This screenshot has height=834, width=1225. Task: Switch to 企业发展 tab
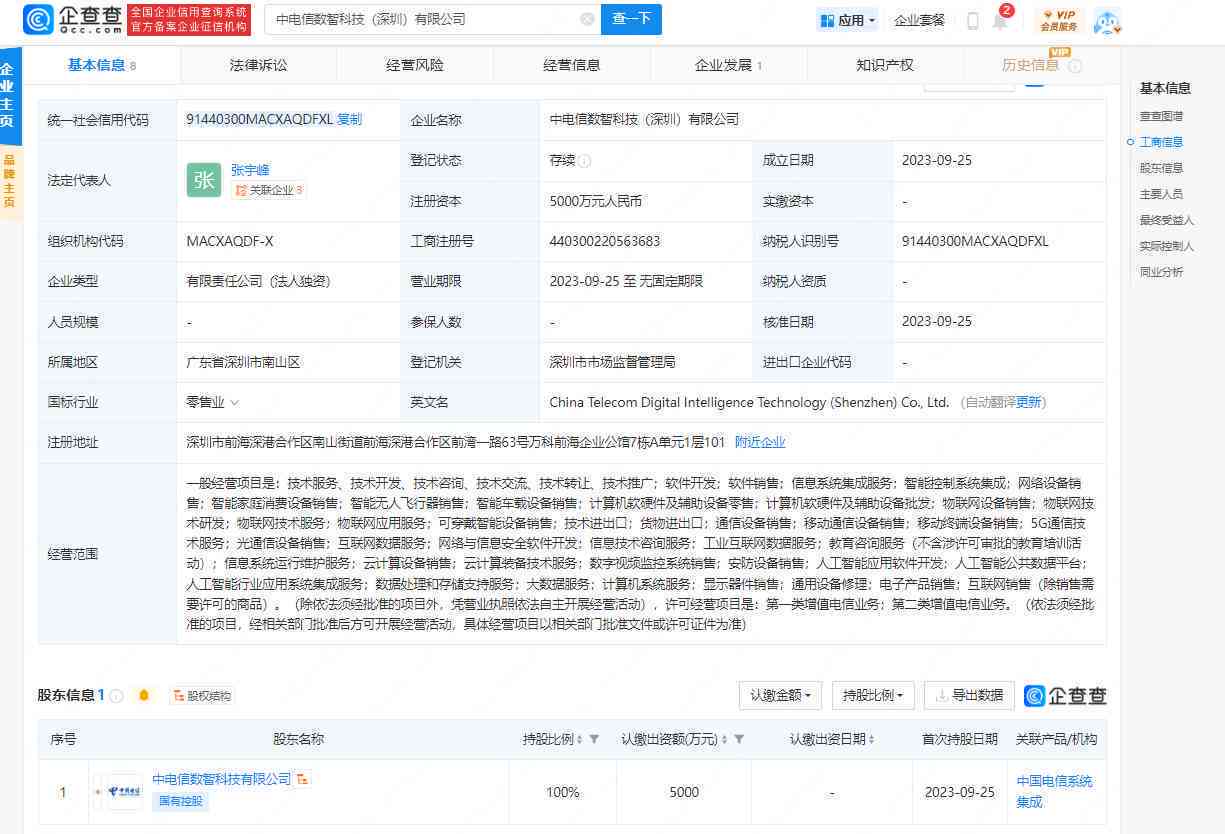pos(728,65)
